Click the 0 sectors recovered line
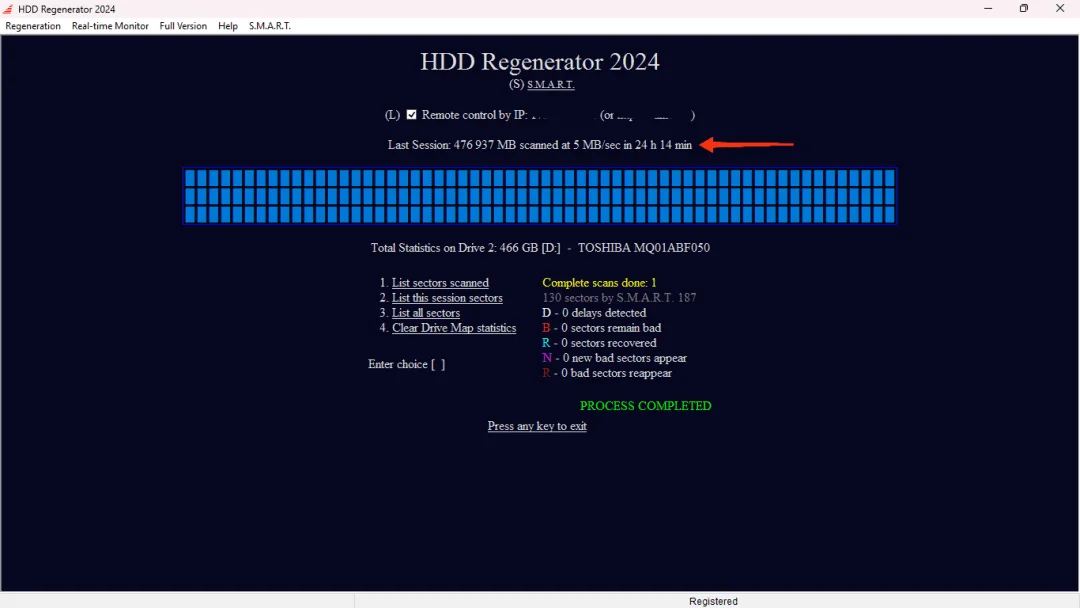The image size is (1080, 608). point(599,344)
